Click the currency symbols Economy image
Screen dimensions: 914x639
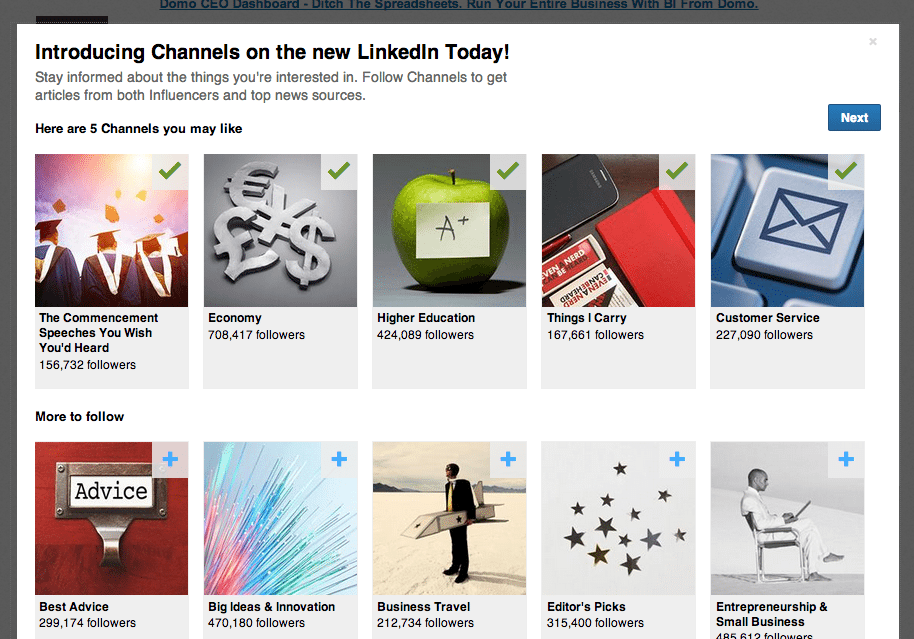pyautogui.click(x=270, y=240)
